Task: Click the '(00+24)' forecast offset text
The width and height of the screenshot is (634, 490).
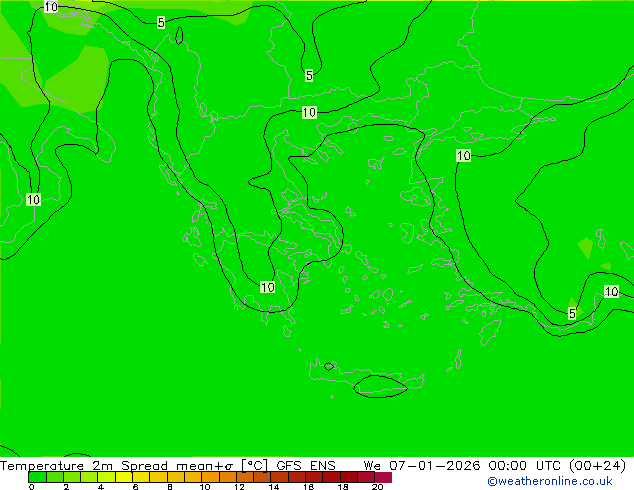Action: click(597, 466)
